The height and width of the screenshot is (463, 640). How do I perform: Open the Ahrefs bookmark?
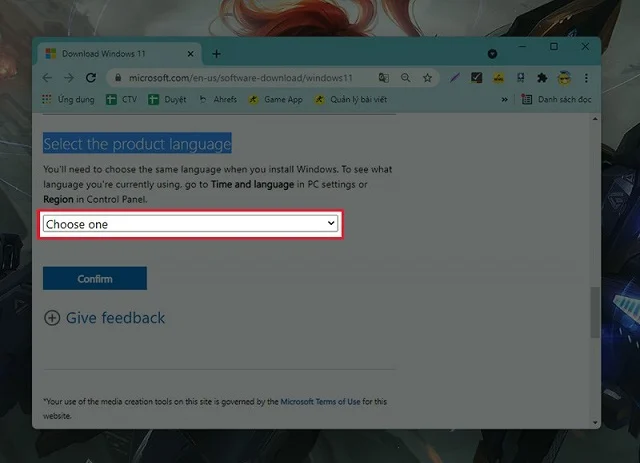click(x=218, y=99)
